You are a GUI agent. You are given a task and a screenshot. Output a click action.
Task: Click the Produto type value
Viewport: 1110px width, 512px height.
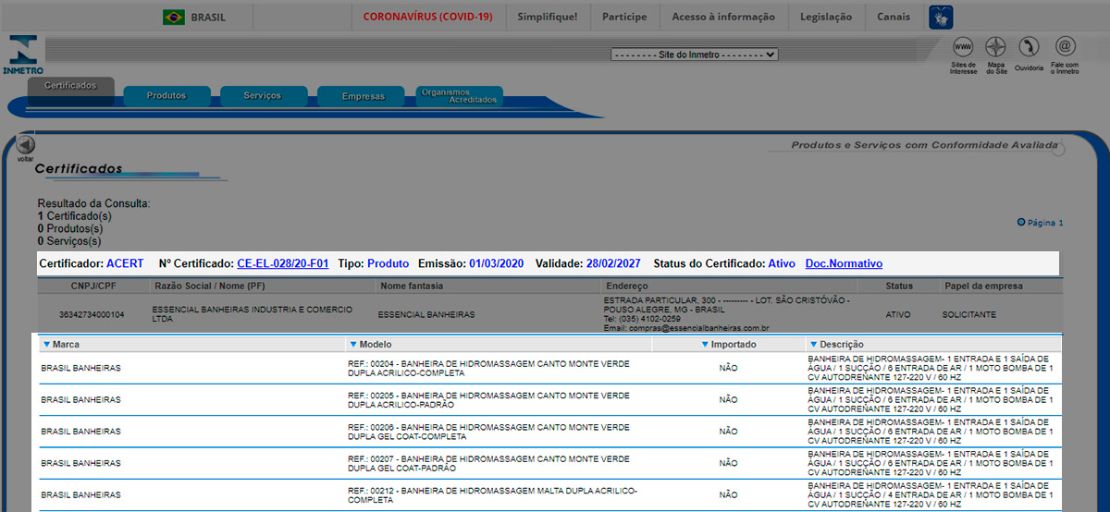[388, 263]
